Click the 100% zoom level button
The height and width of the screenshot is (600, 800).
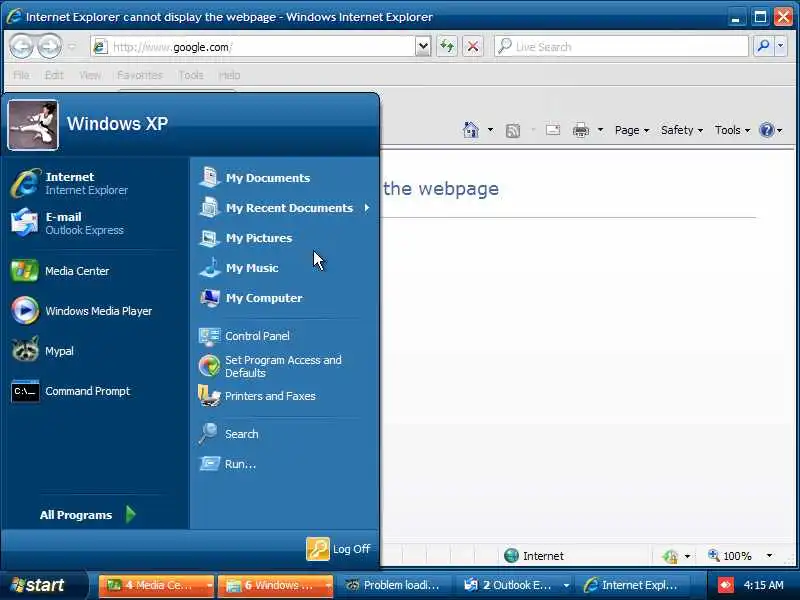pos(731,556)
